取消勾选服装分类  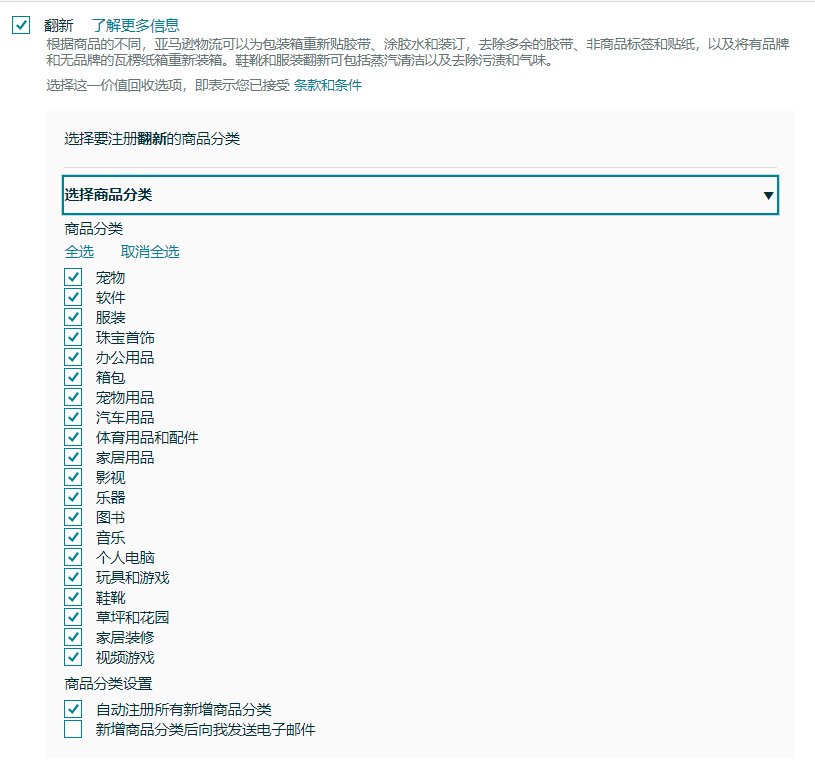[x=73, y=317]
